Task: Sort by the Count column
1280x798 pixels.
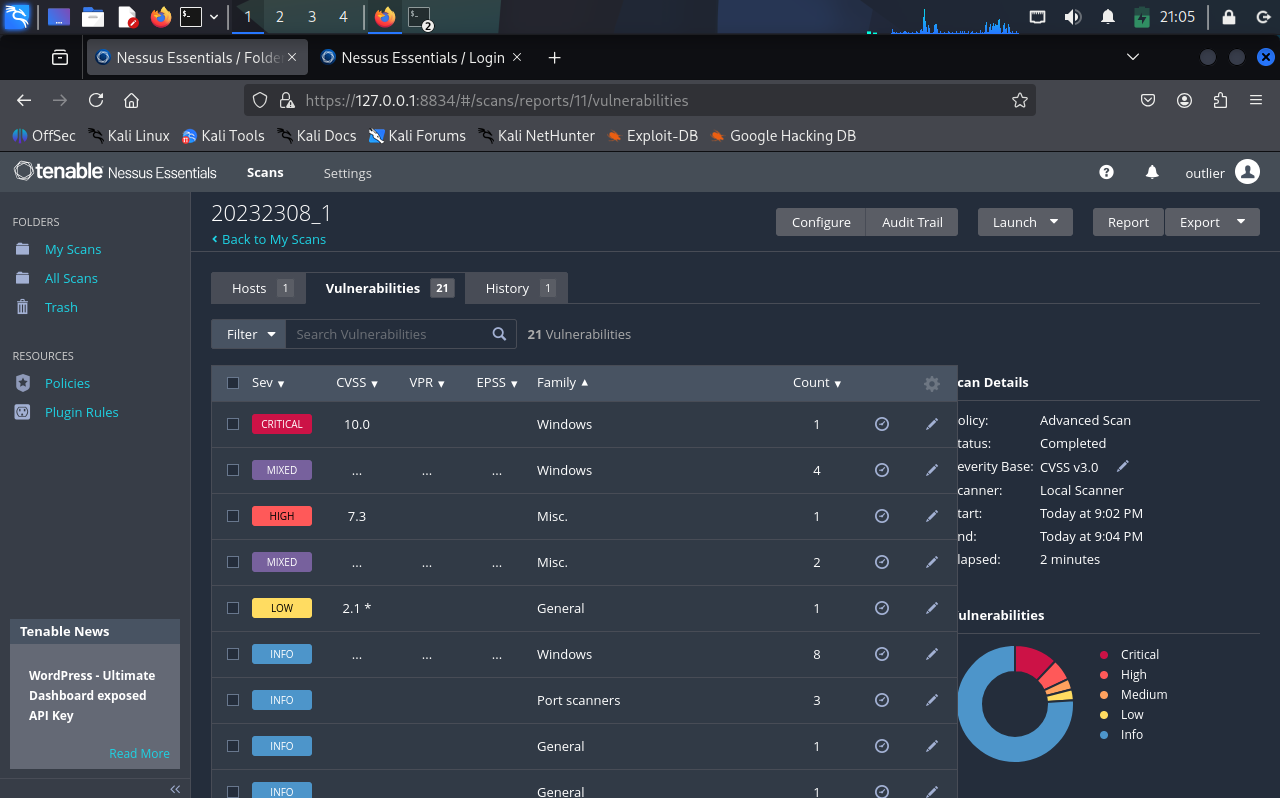Action: tap(817, 383)
